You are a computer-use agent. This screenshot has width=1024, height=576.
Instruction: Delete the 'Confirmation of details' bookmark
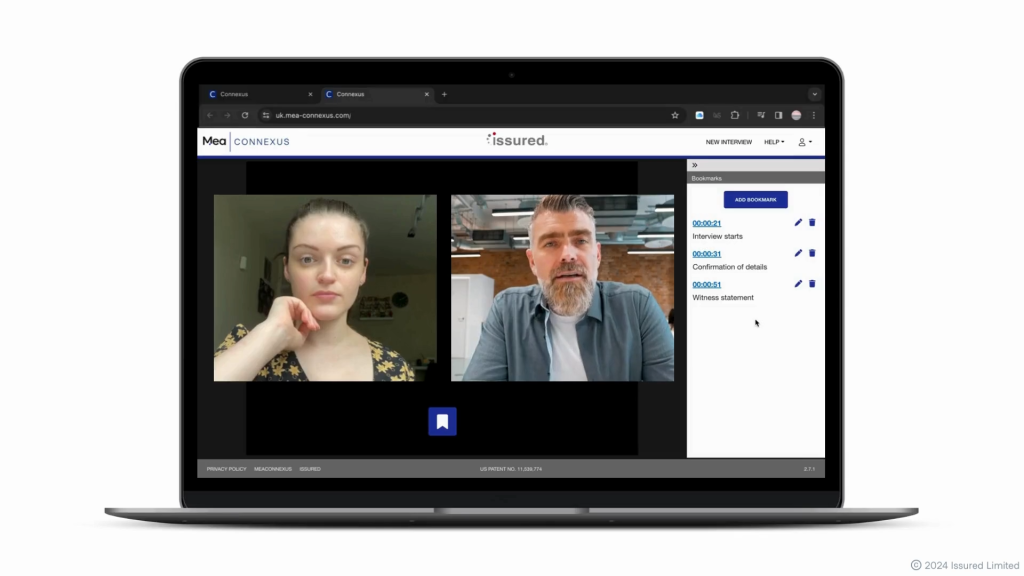point(812,253)
